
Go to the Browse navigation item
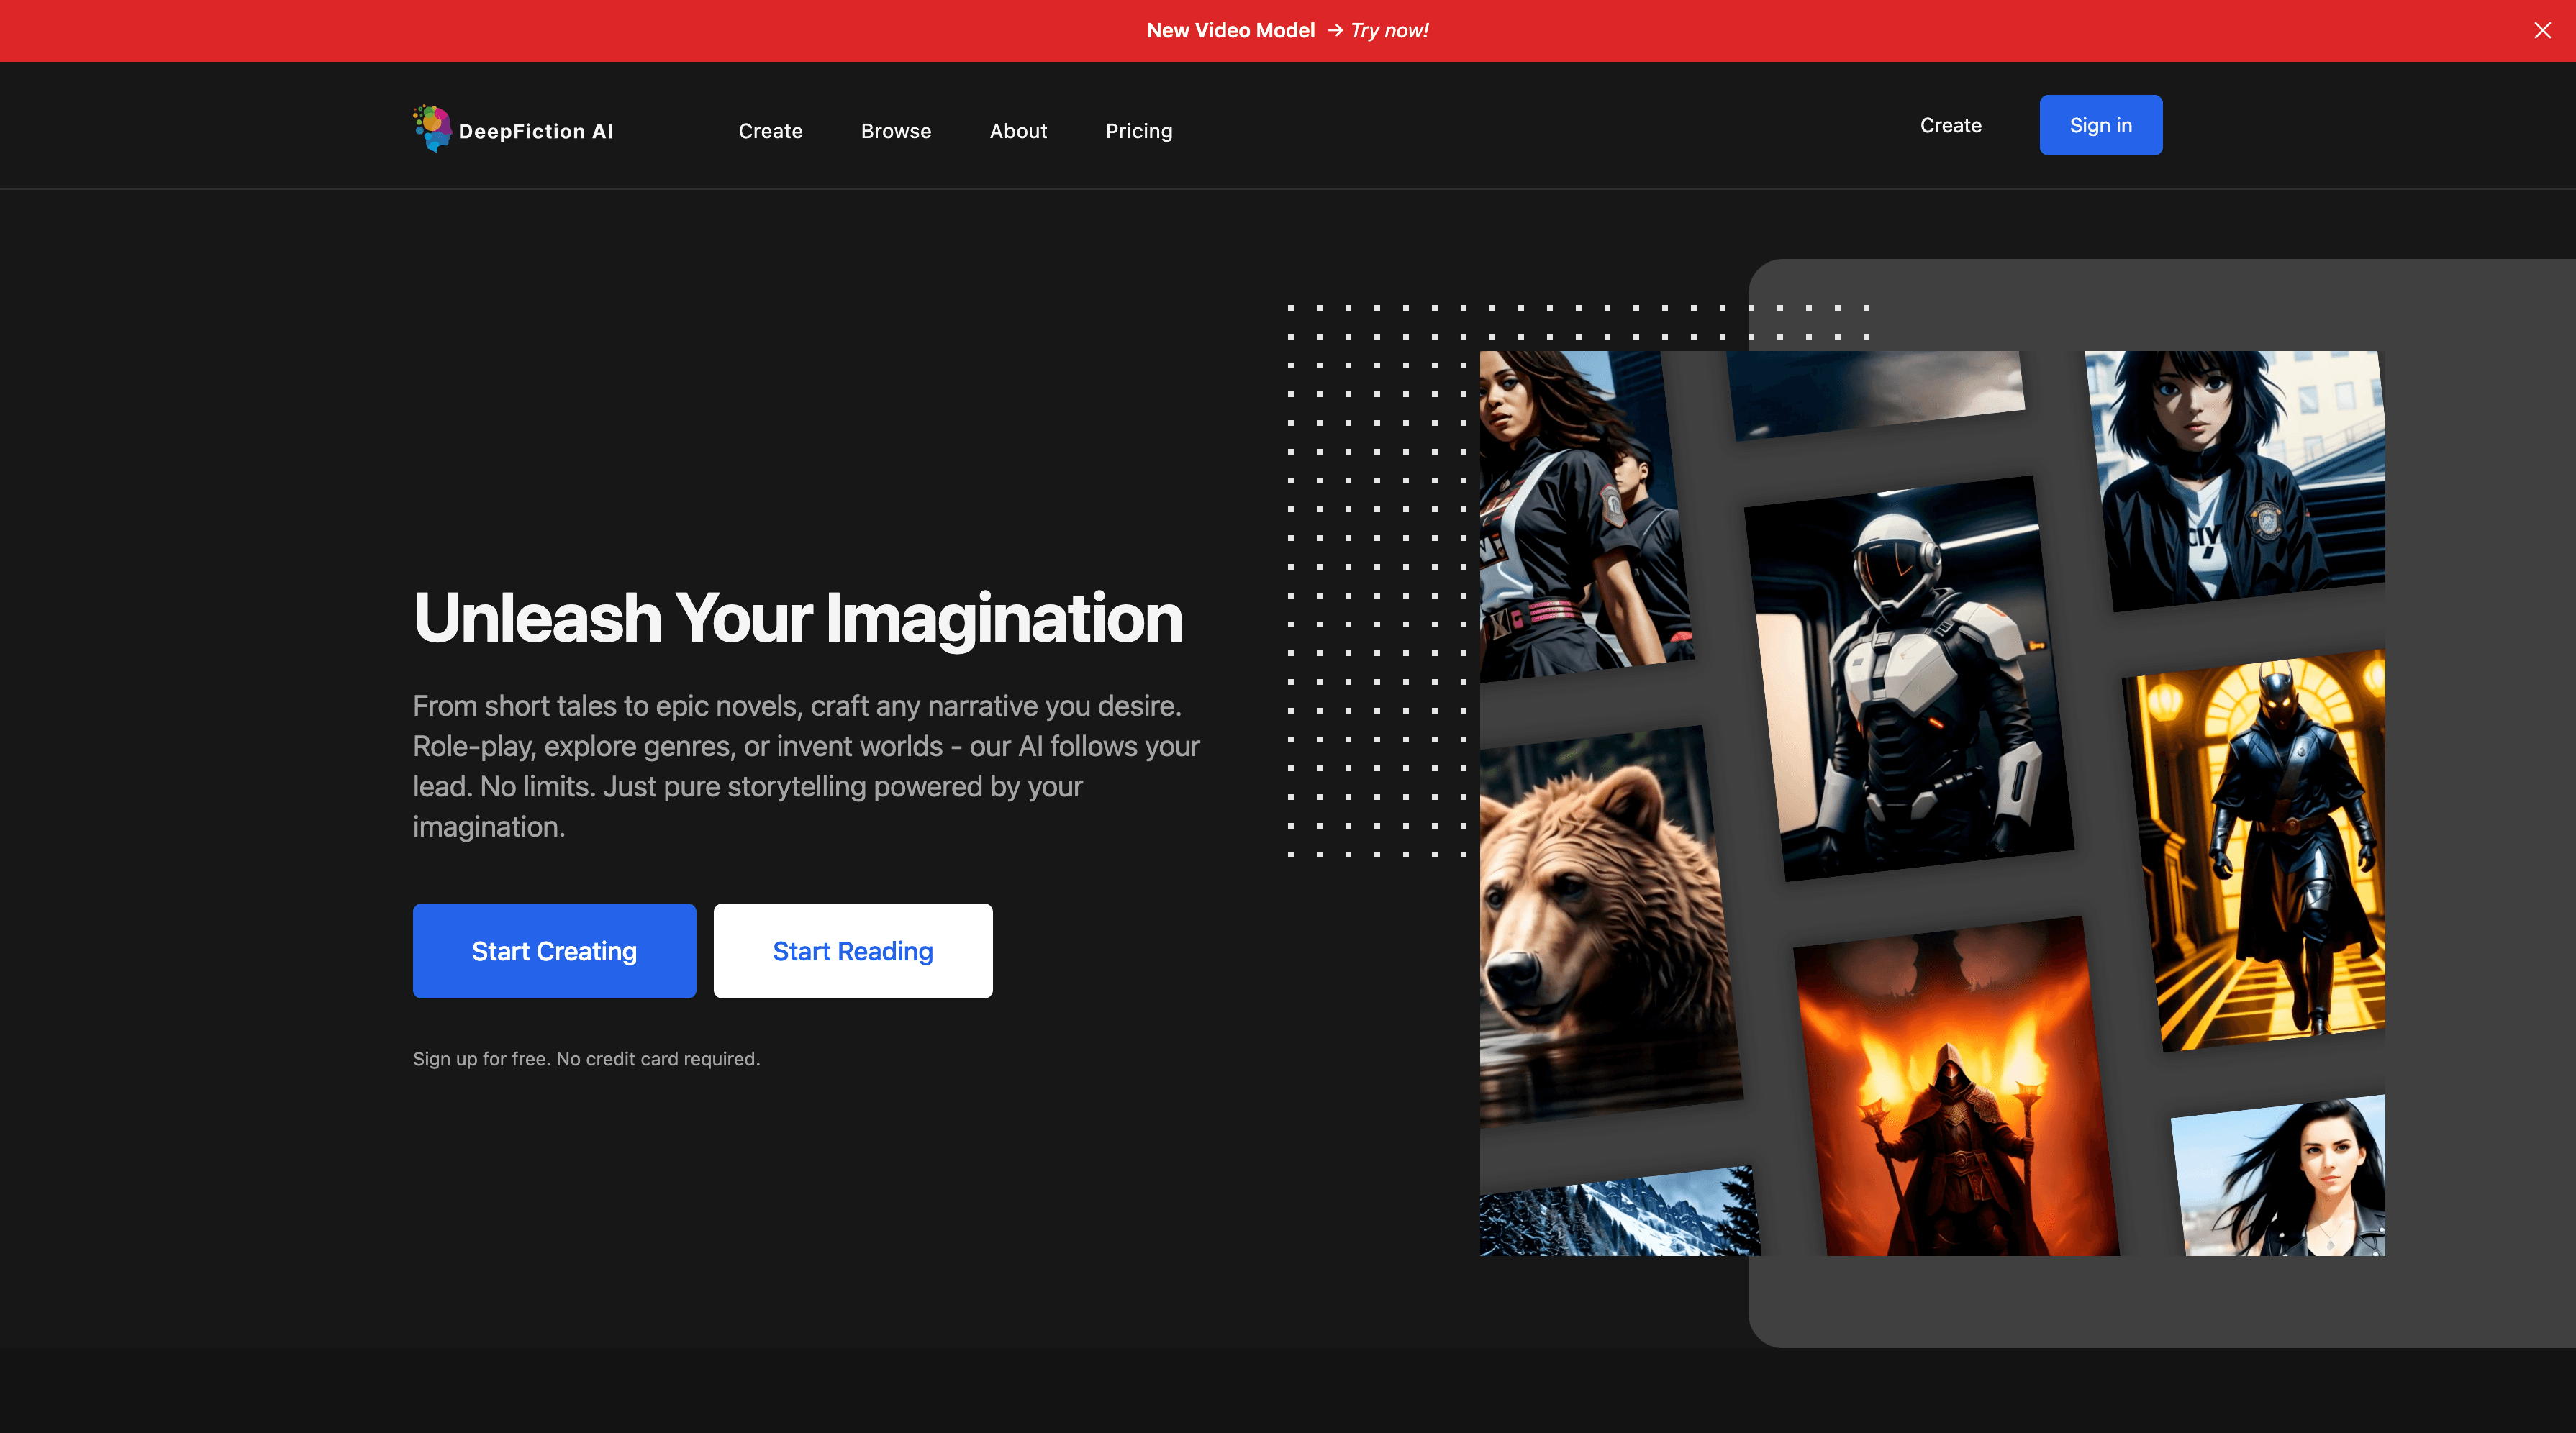[x=895, y=131]
